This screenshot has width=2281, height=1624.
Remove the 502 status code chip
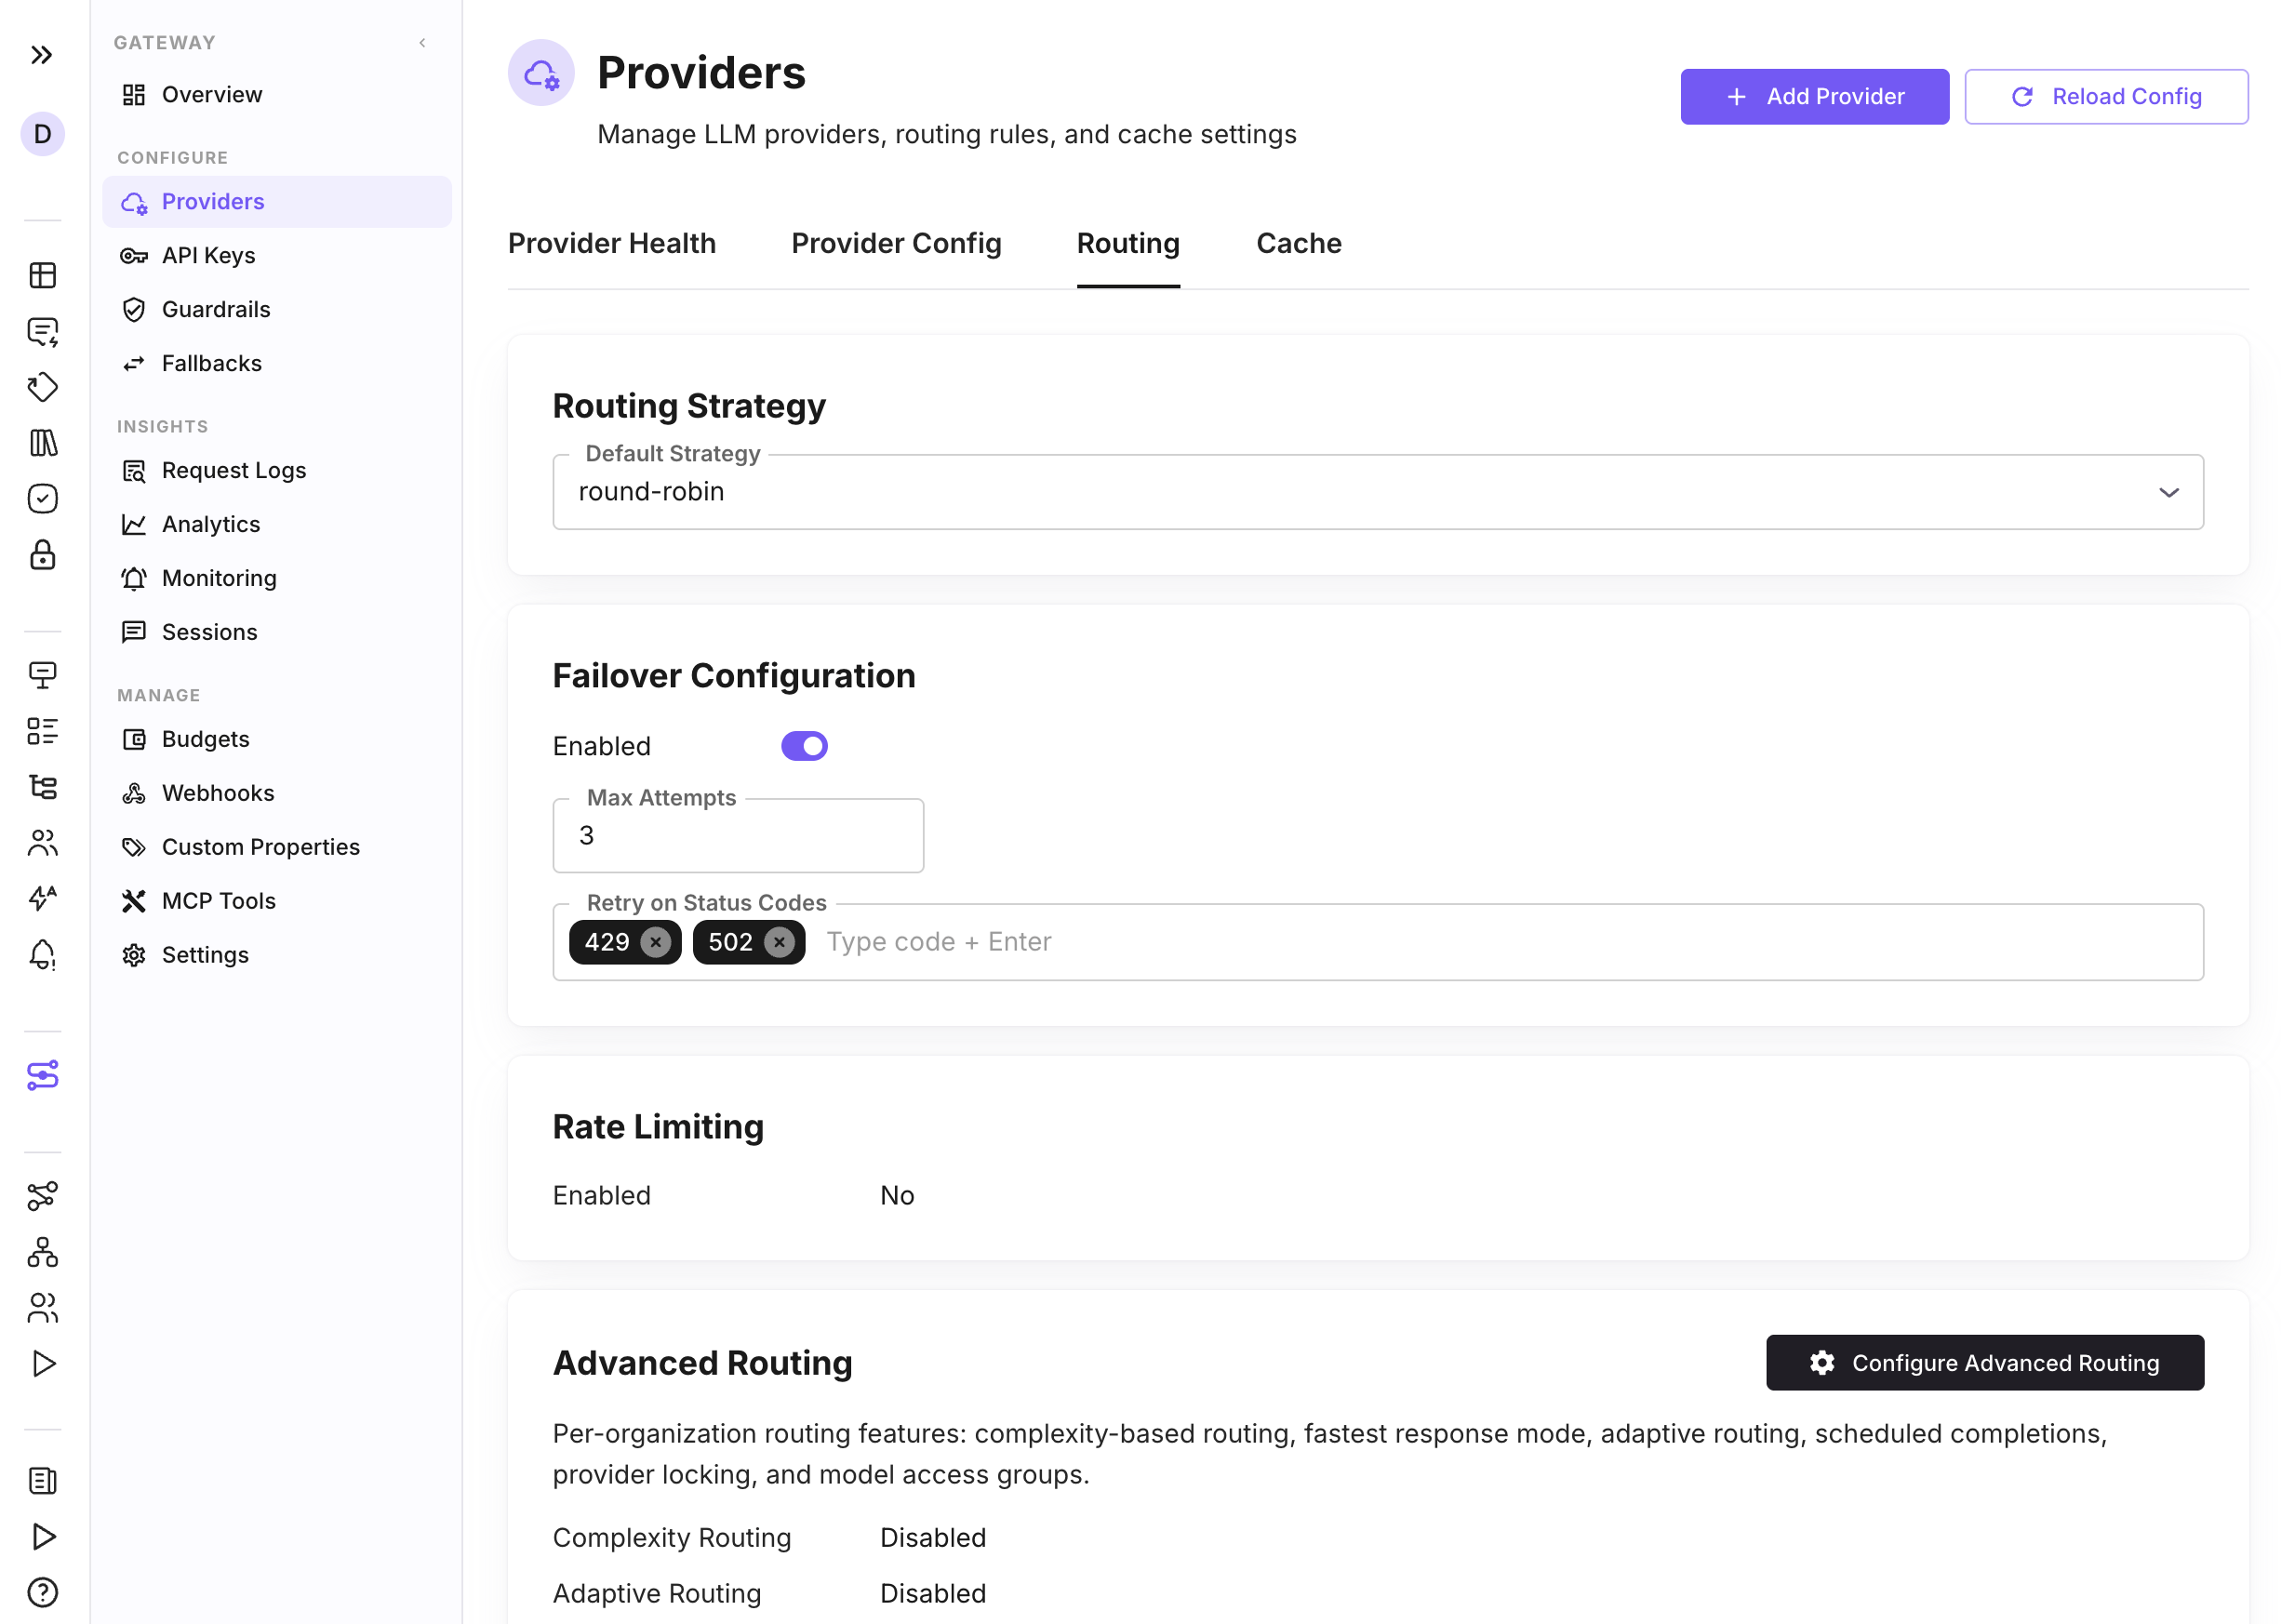(779, 941)
